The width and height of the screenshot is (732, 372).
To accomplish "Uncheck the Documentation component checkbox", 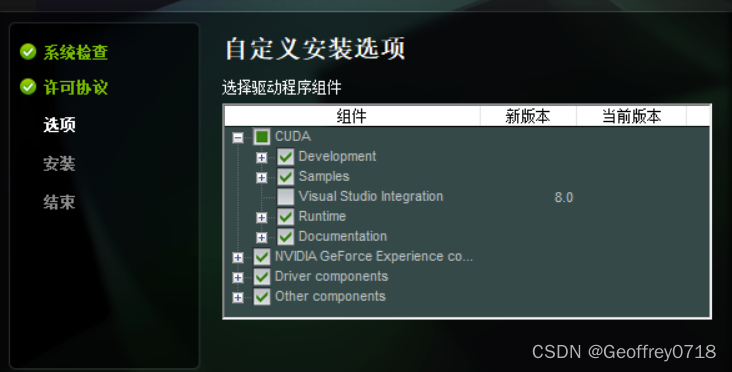I will click(x=285, y=237).
